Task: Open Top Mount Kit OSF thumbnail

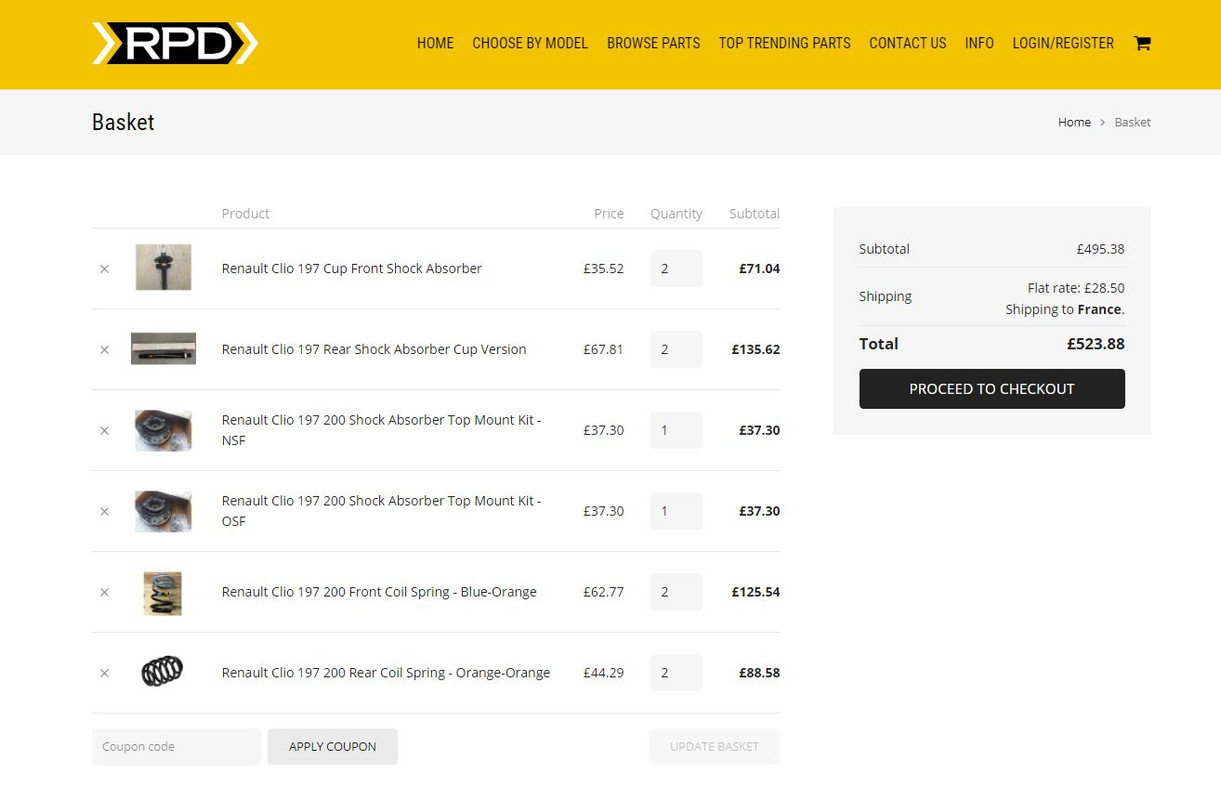Action: pos(163,511)
